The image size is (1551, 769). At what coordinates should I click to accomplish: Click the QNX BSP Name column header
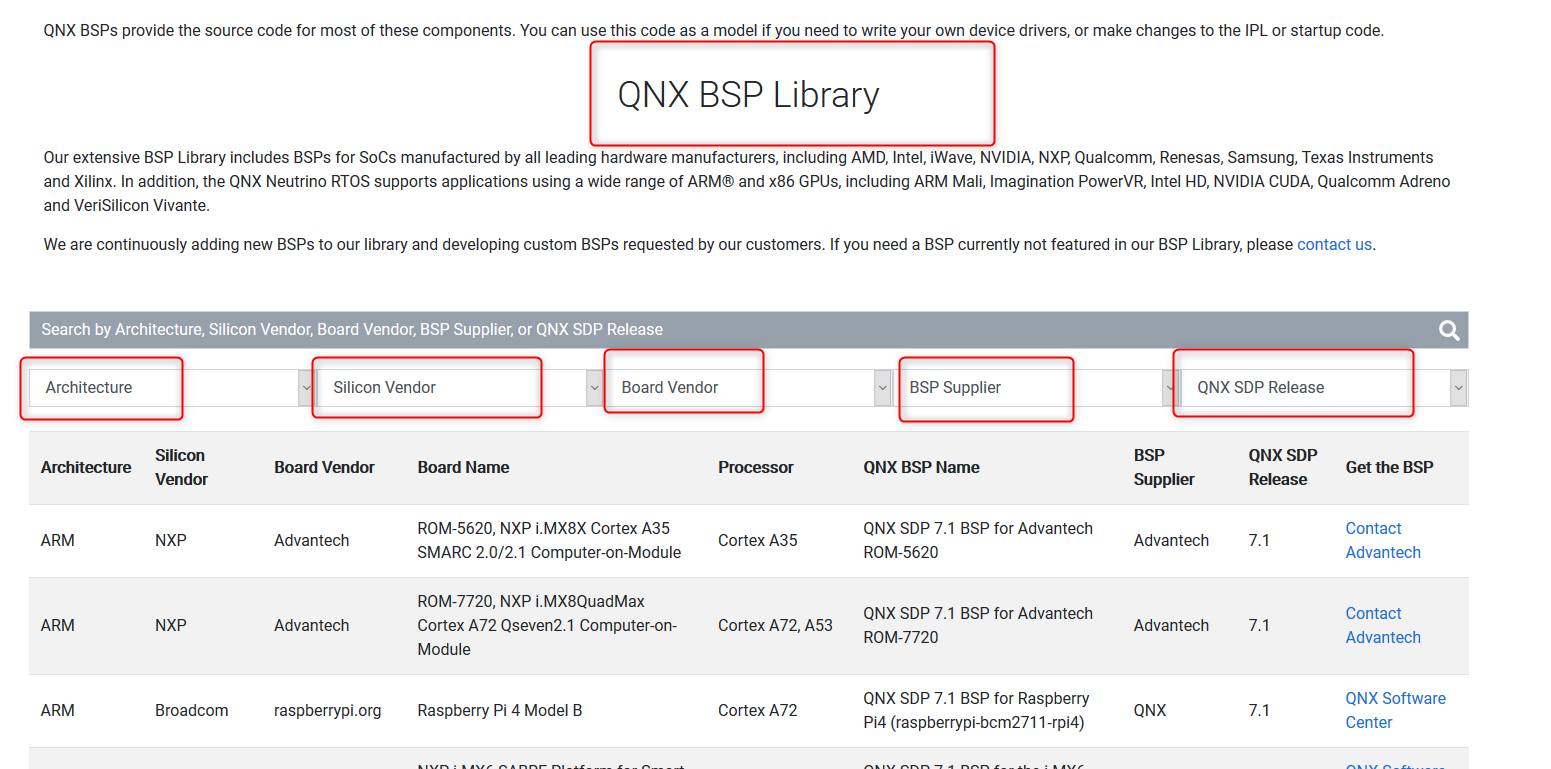pyautogui.click(x=921, y=467)
